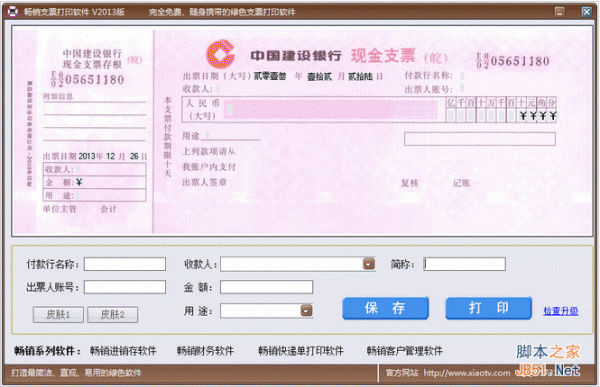
Task: Minimize the check printing software window
Action: pos(559,11)
